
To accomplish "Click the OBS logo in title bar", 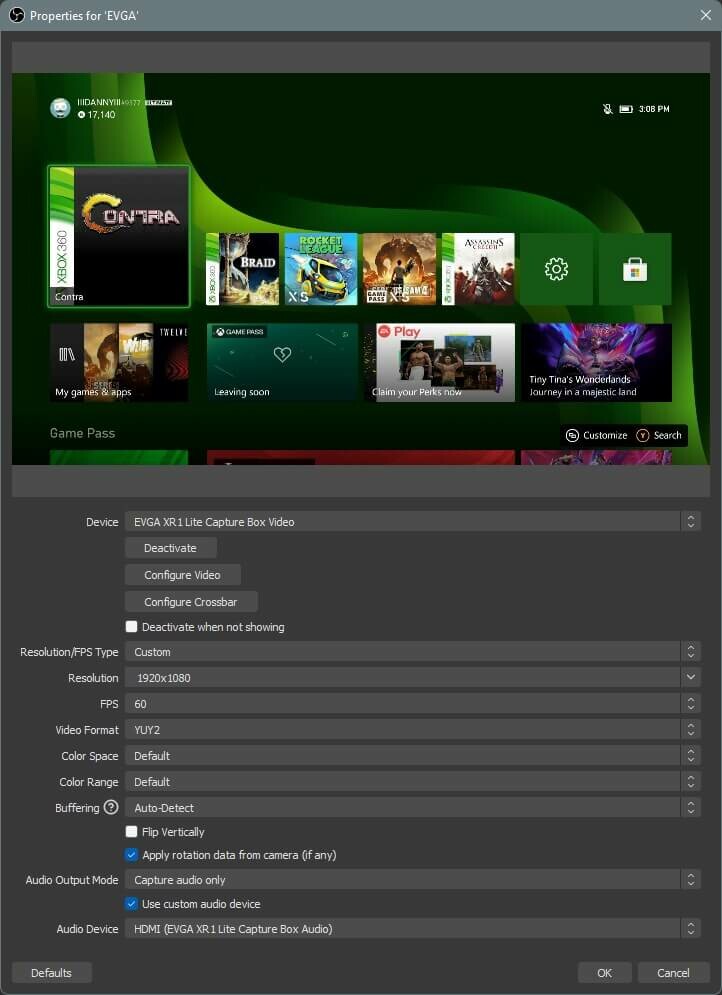I will tap(15, 15).
